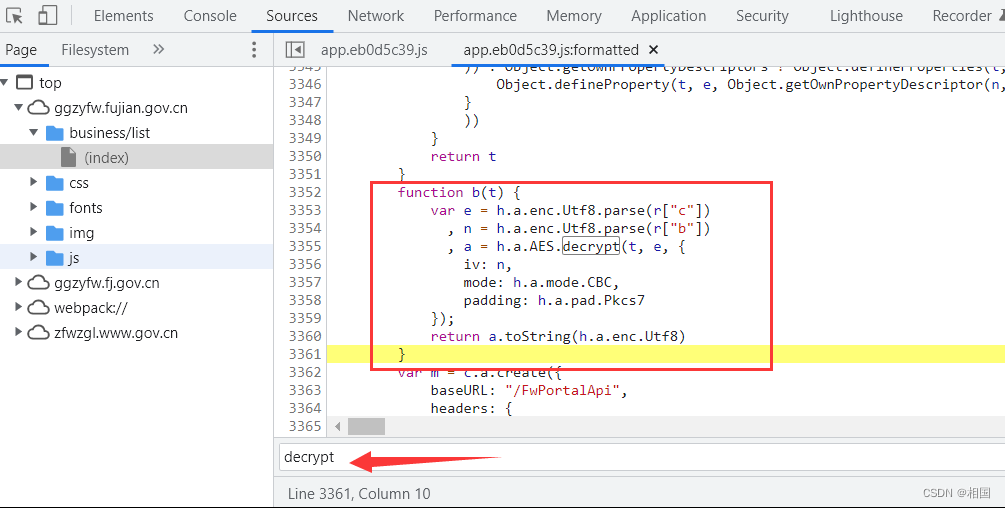Open the Lighthouse tab

pos(866,16)
